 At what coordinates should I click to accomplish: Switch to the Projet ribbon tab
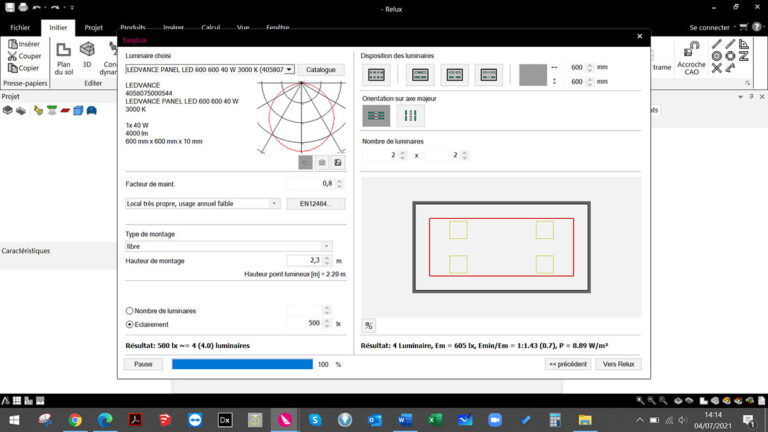pos(93,28)
